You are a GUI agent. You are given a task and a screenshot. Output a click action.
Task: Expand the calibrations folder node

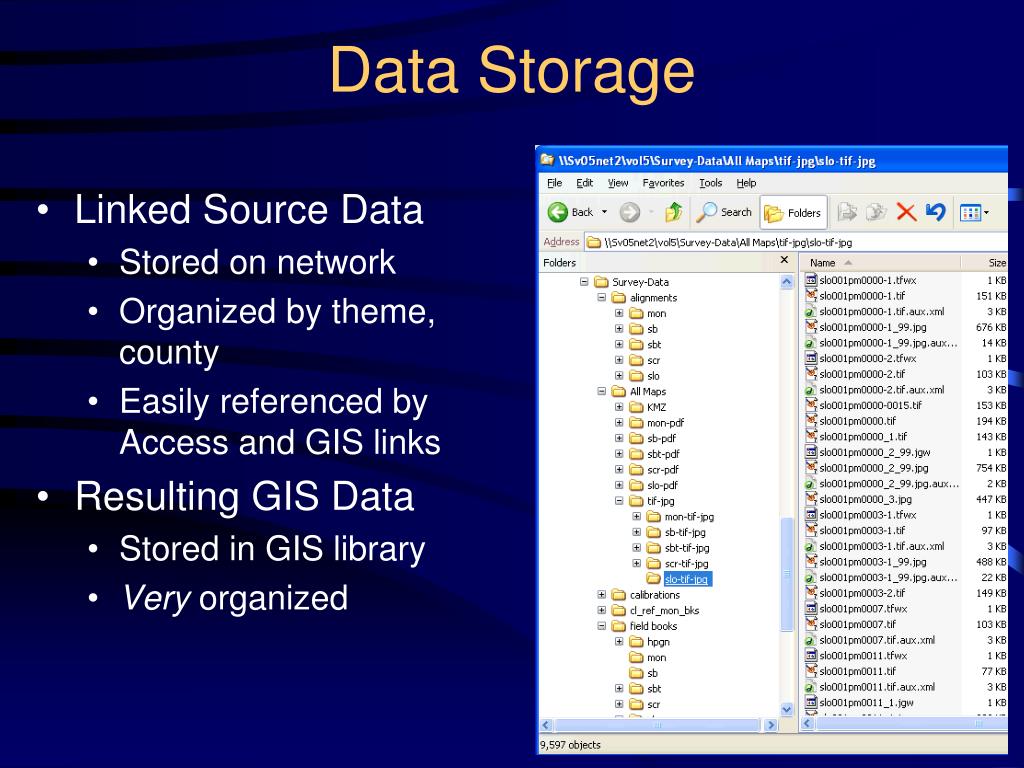tap(601, 595)
